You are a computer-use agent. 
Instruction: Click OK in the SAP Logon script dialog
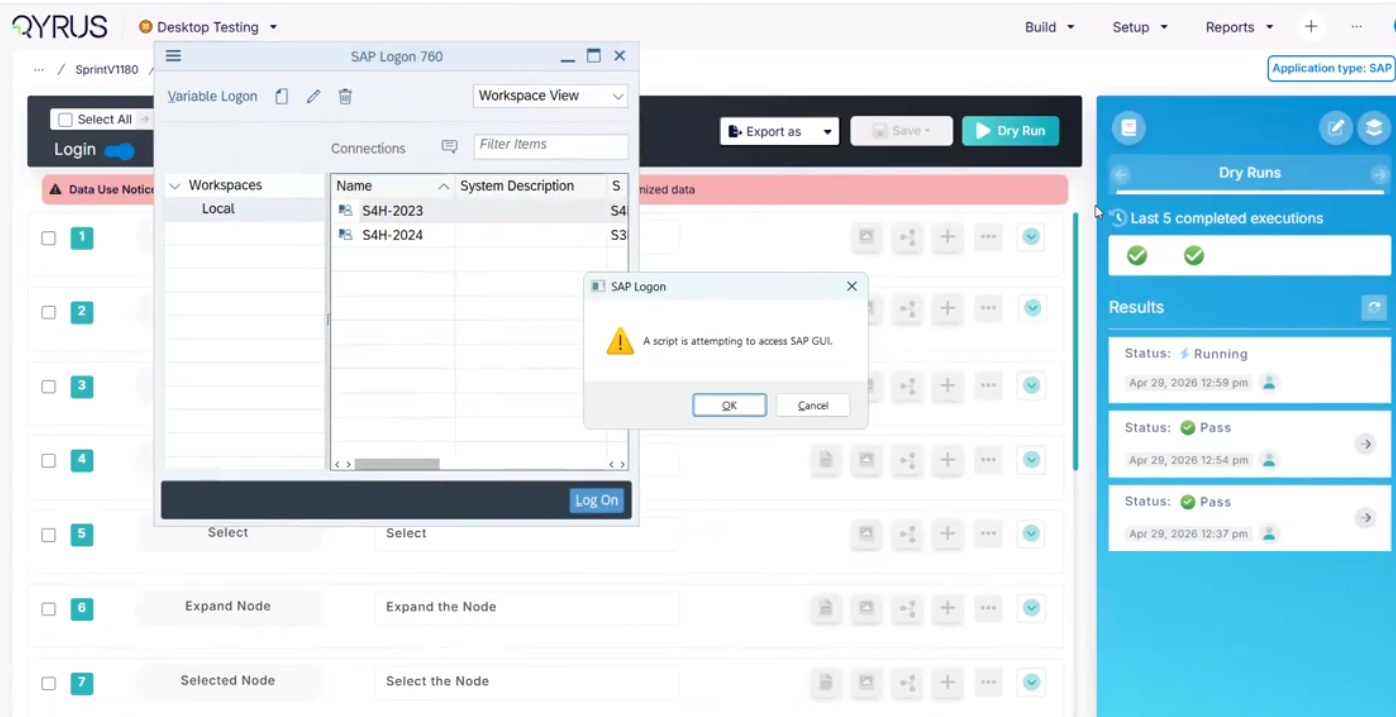tap(729, 405)
